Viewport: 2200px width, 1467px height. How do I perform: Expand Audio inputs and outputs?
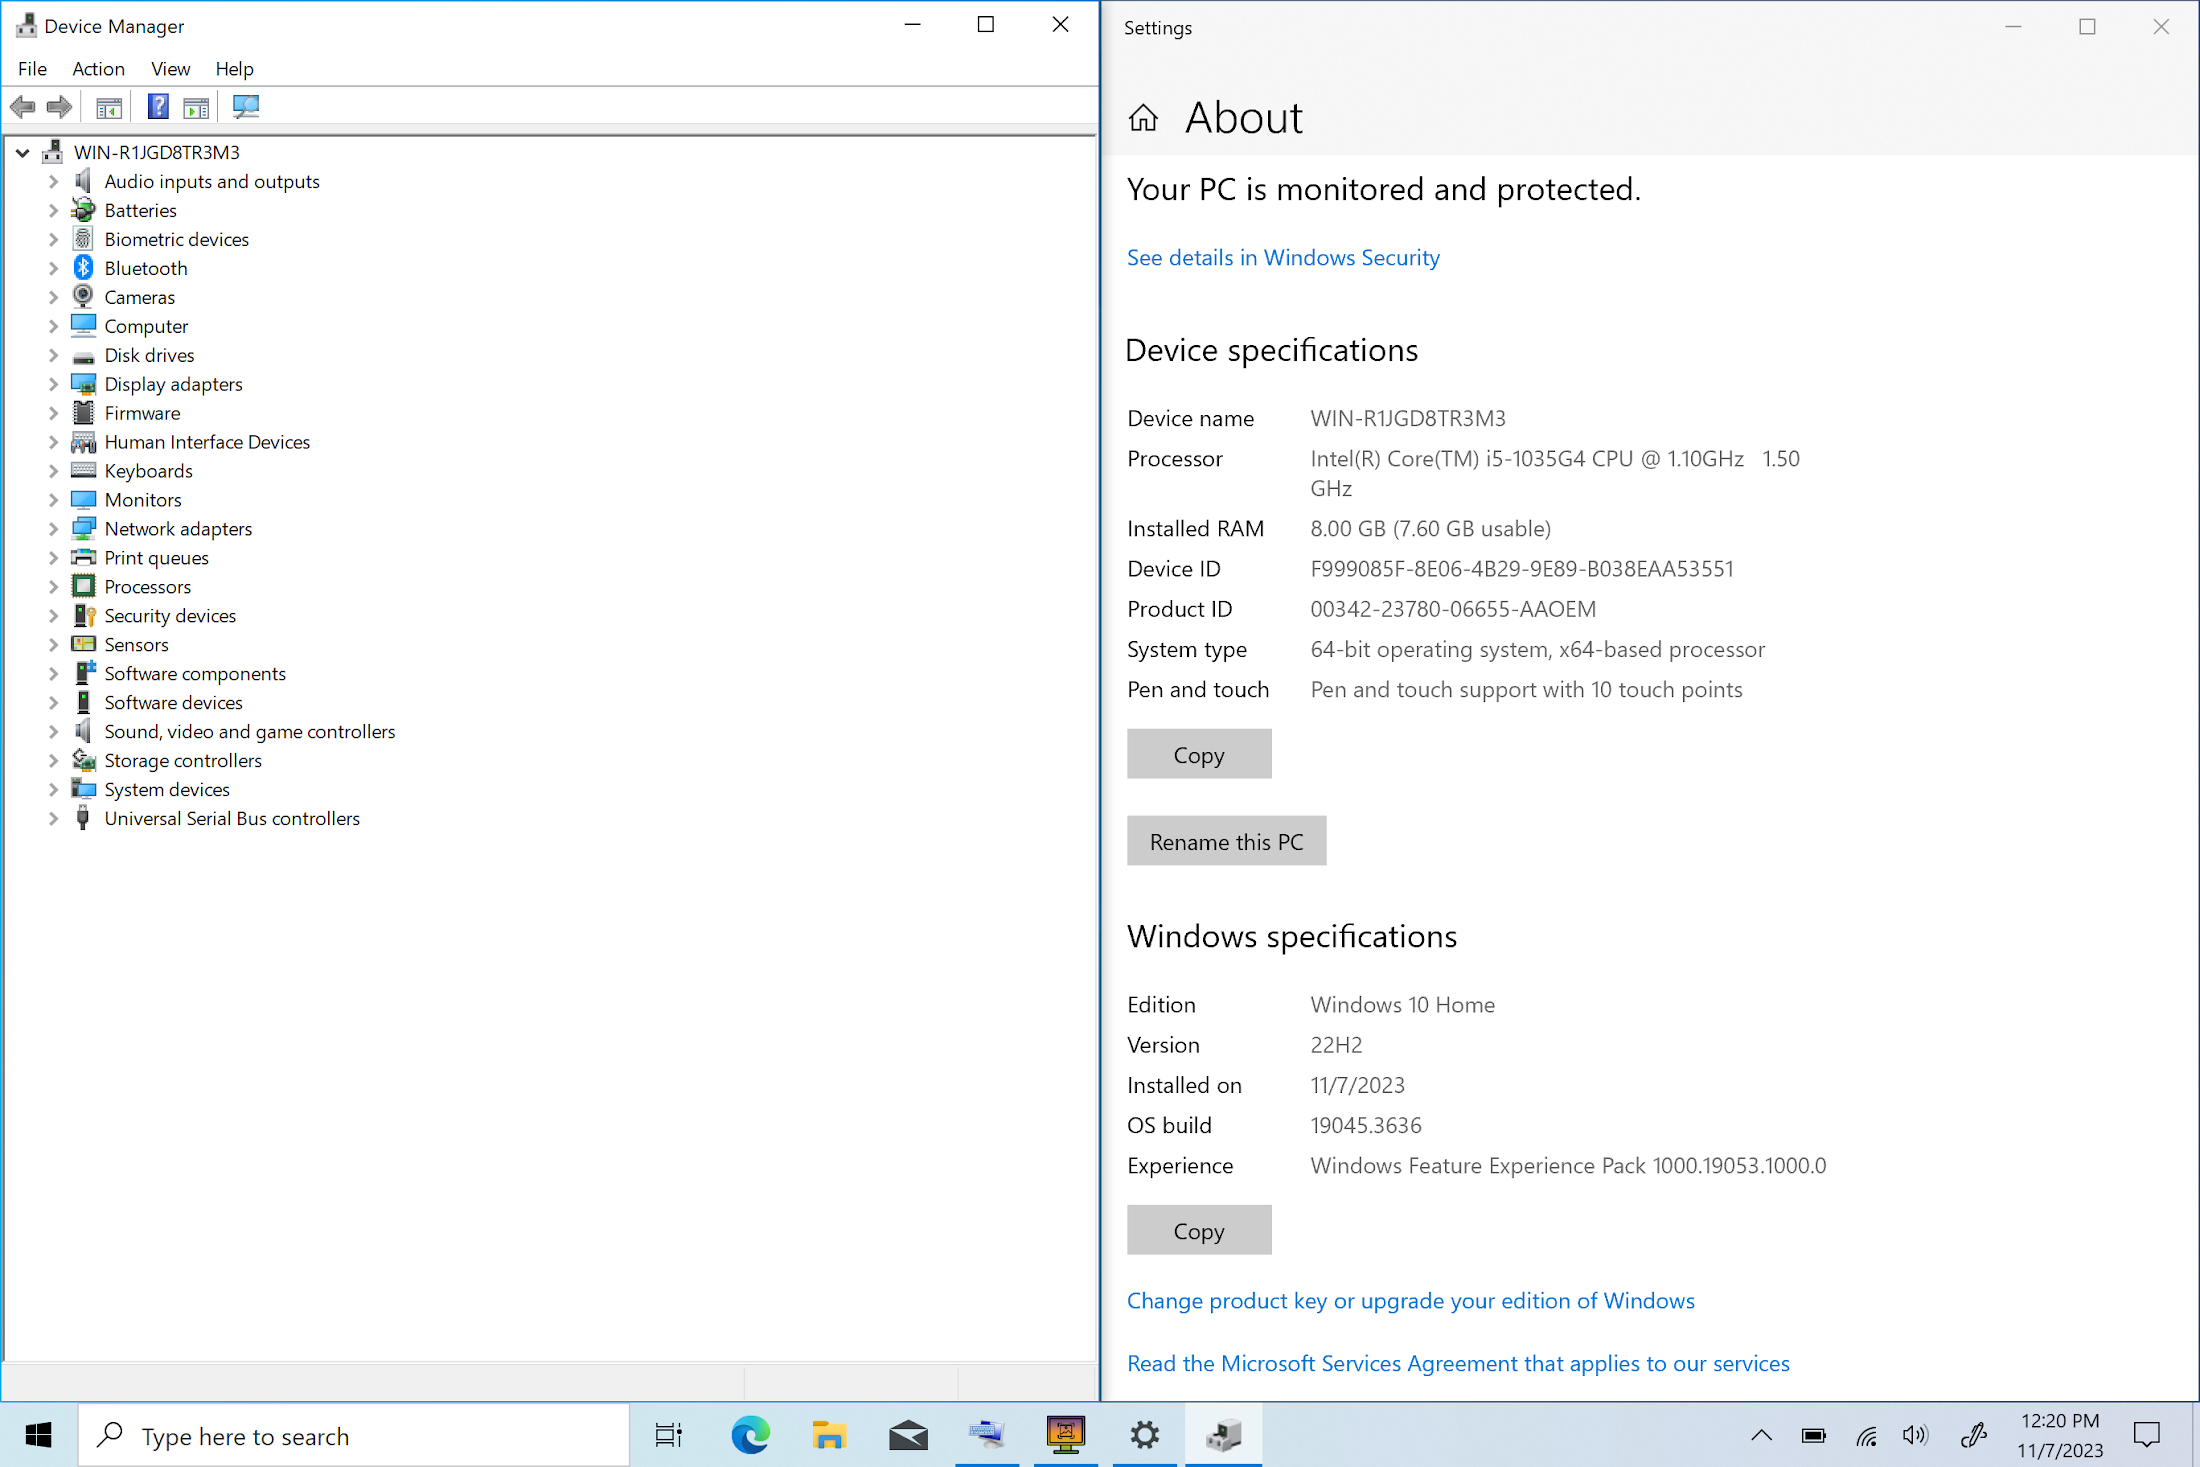pyautogui.click(x=53, y=181)
